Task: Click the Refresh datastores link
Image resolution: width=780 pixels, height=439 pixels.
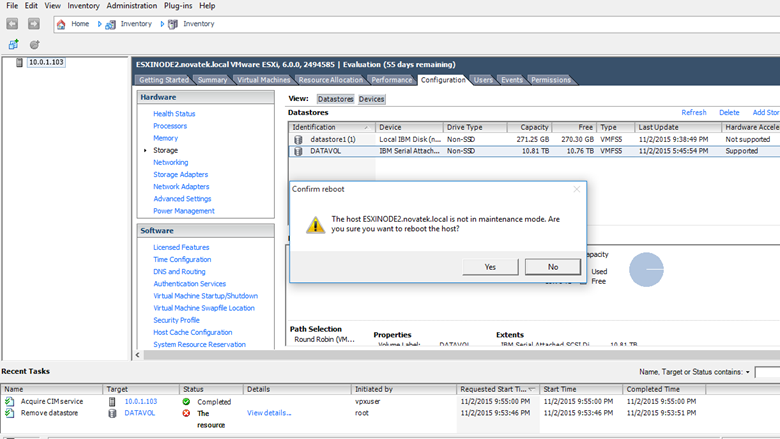Action: [693, 112]
